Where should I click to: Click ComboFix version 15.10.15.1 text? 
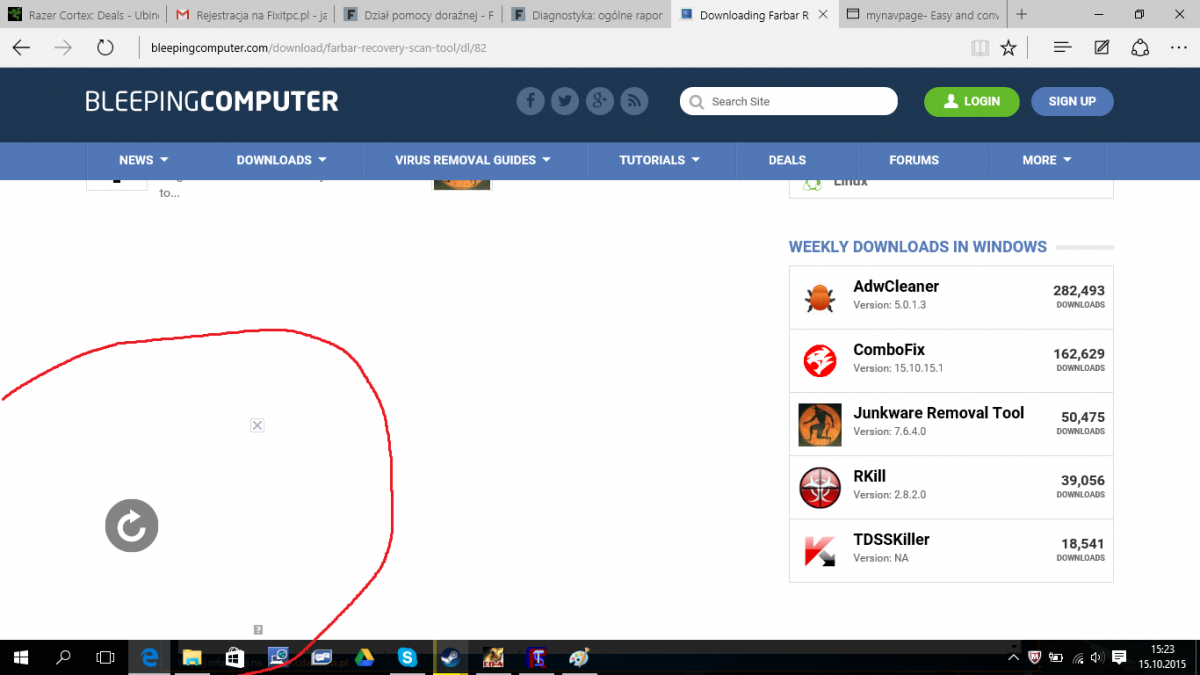(x=898, y=368)
